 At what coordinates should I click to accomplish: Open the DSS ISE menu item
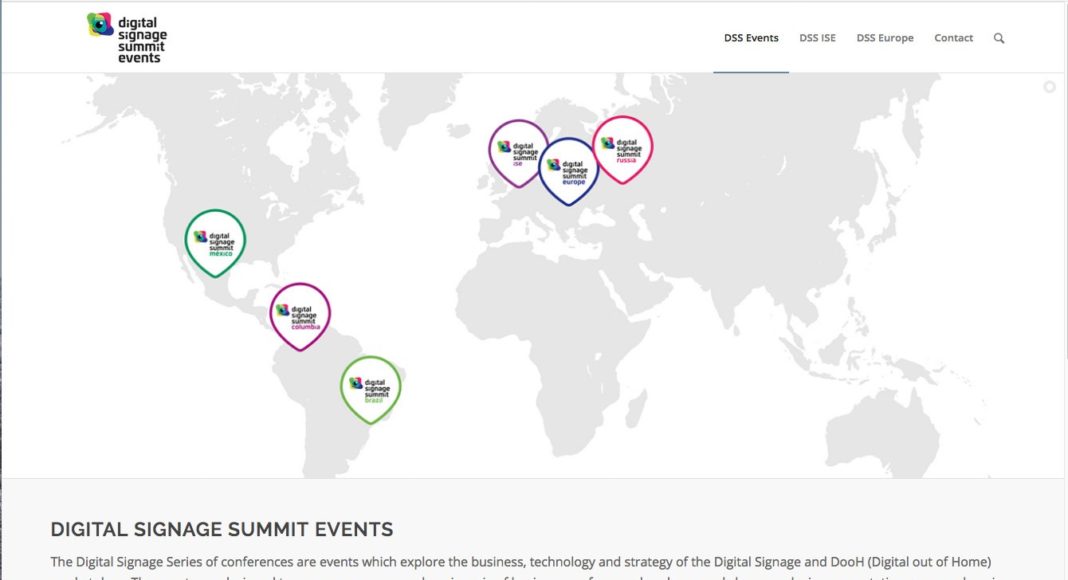[817, 38]
